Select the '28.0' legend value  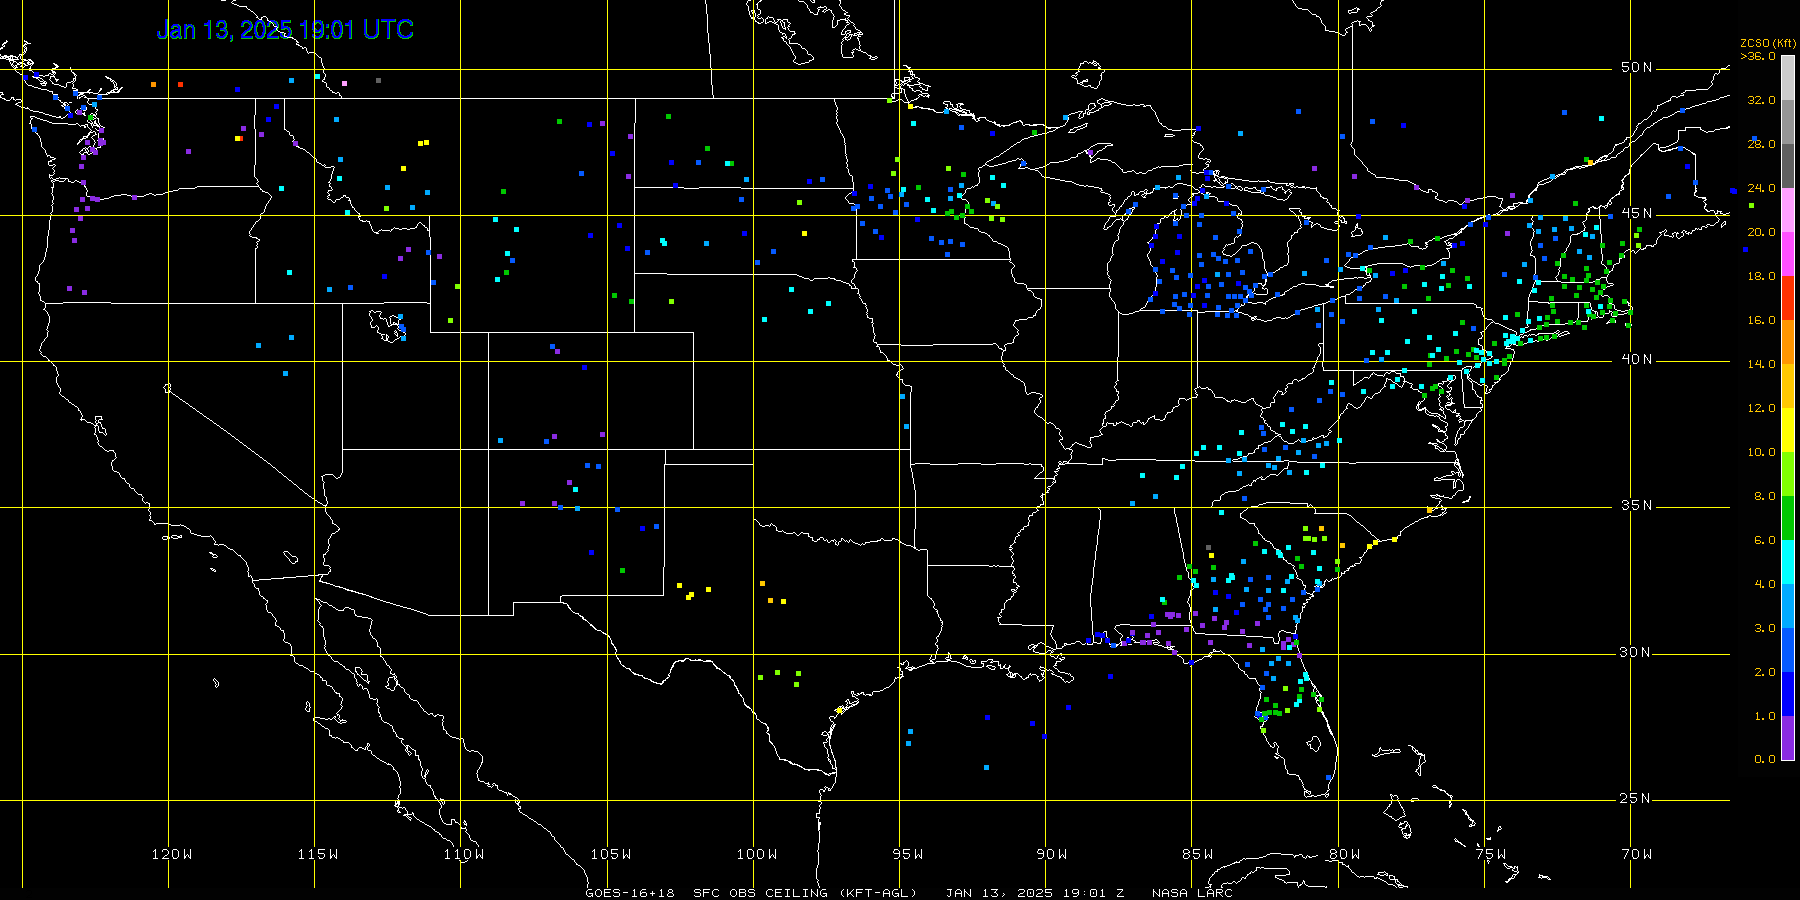1761,144
